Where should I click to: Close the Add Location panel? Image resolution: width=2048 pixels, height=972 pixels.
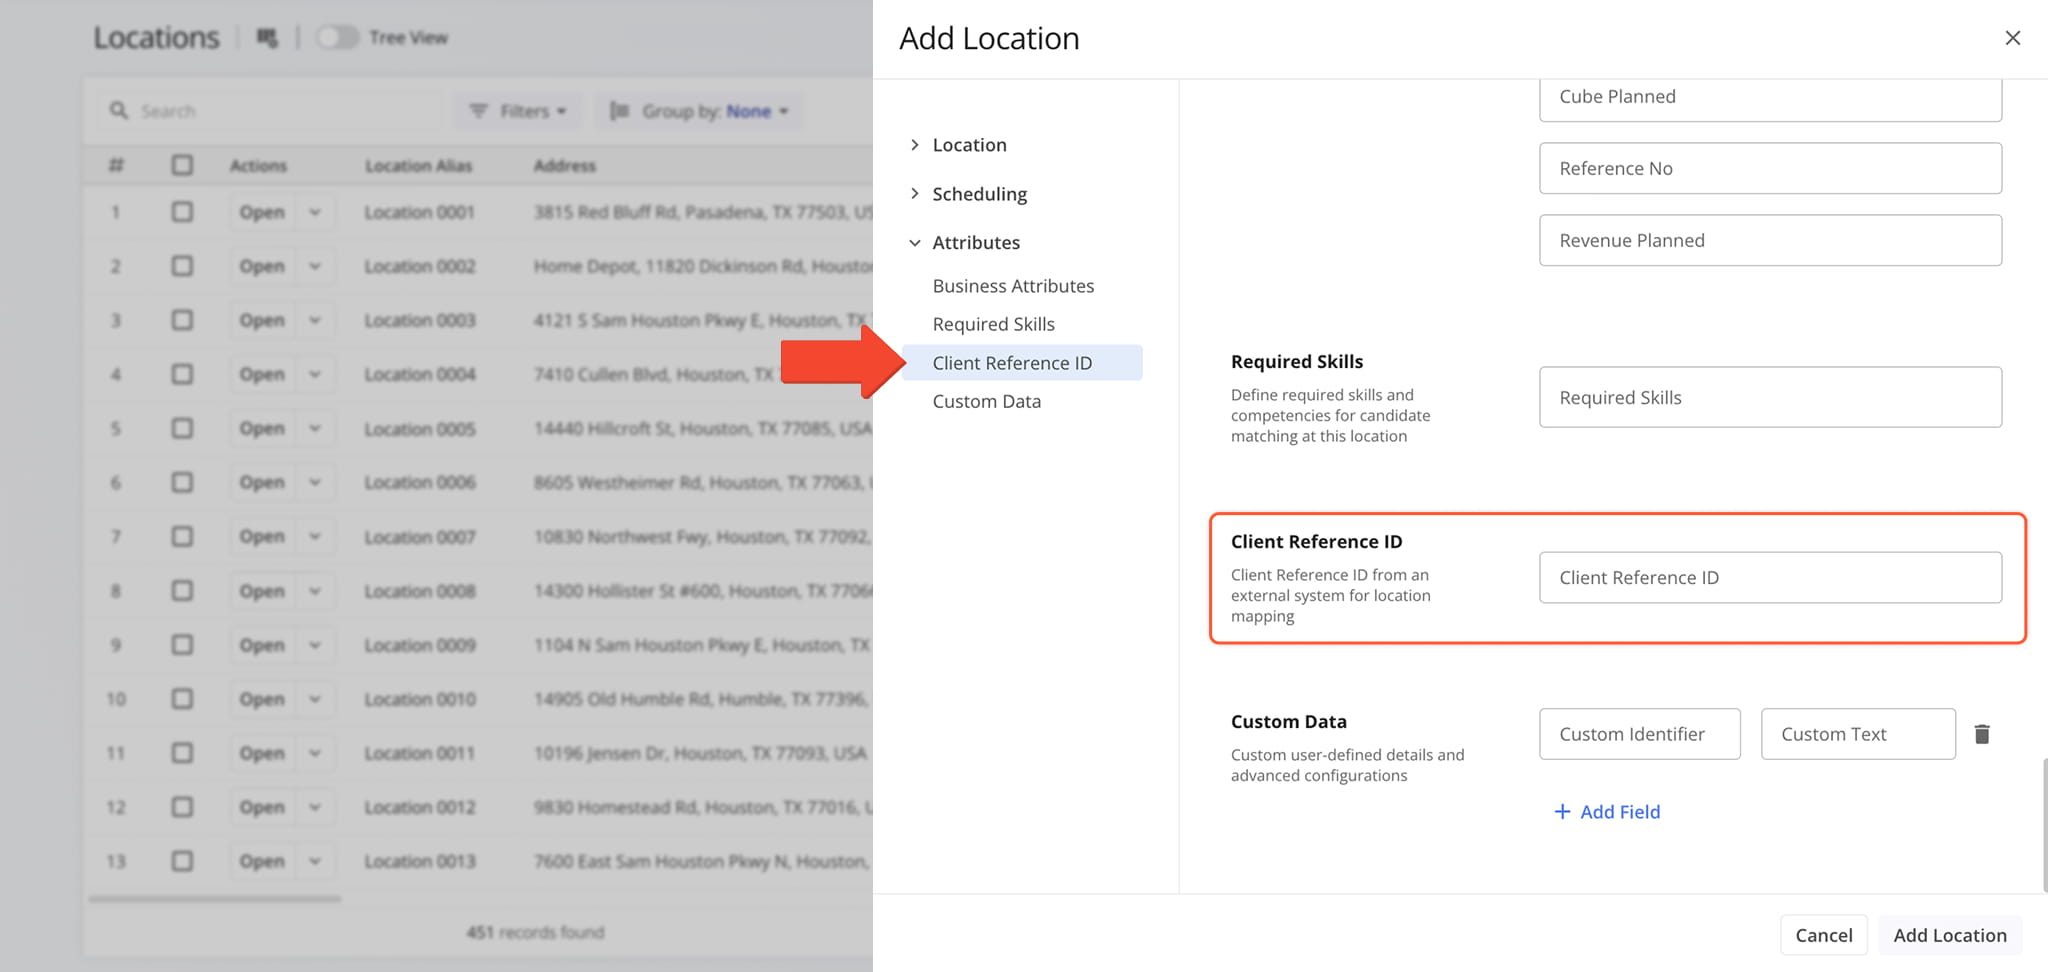(2012, 38)
